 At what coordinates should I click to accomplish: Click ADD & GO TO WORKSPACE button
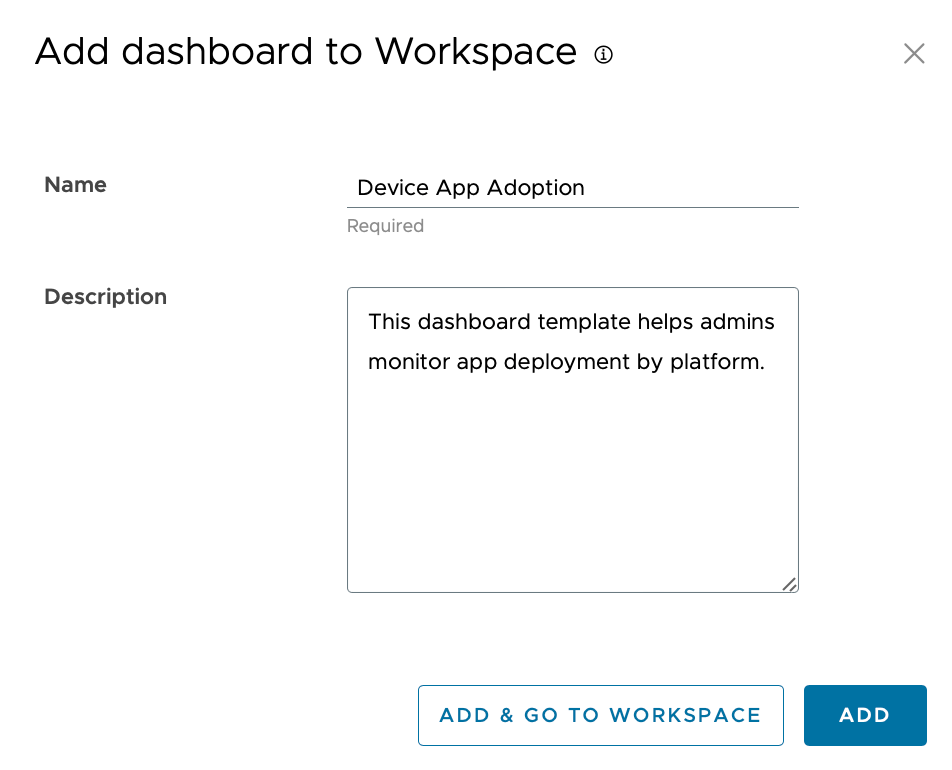coord(600,715)
